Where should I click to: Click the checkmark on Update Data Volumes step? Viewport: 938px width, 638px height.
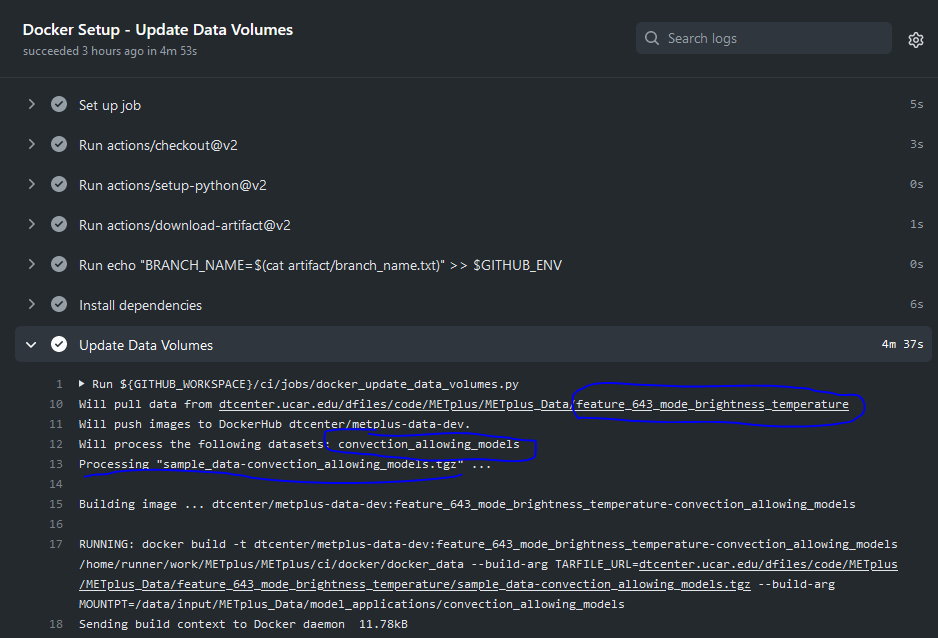click(59, 343)
